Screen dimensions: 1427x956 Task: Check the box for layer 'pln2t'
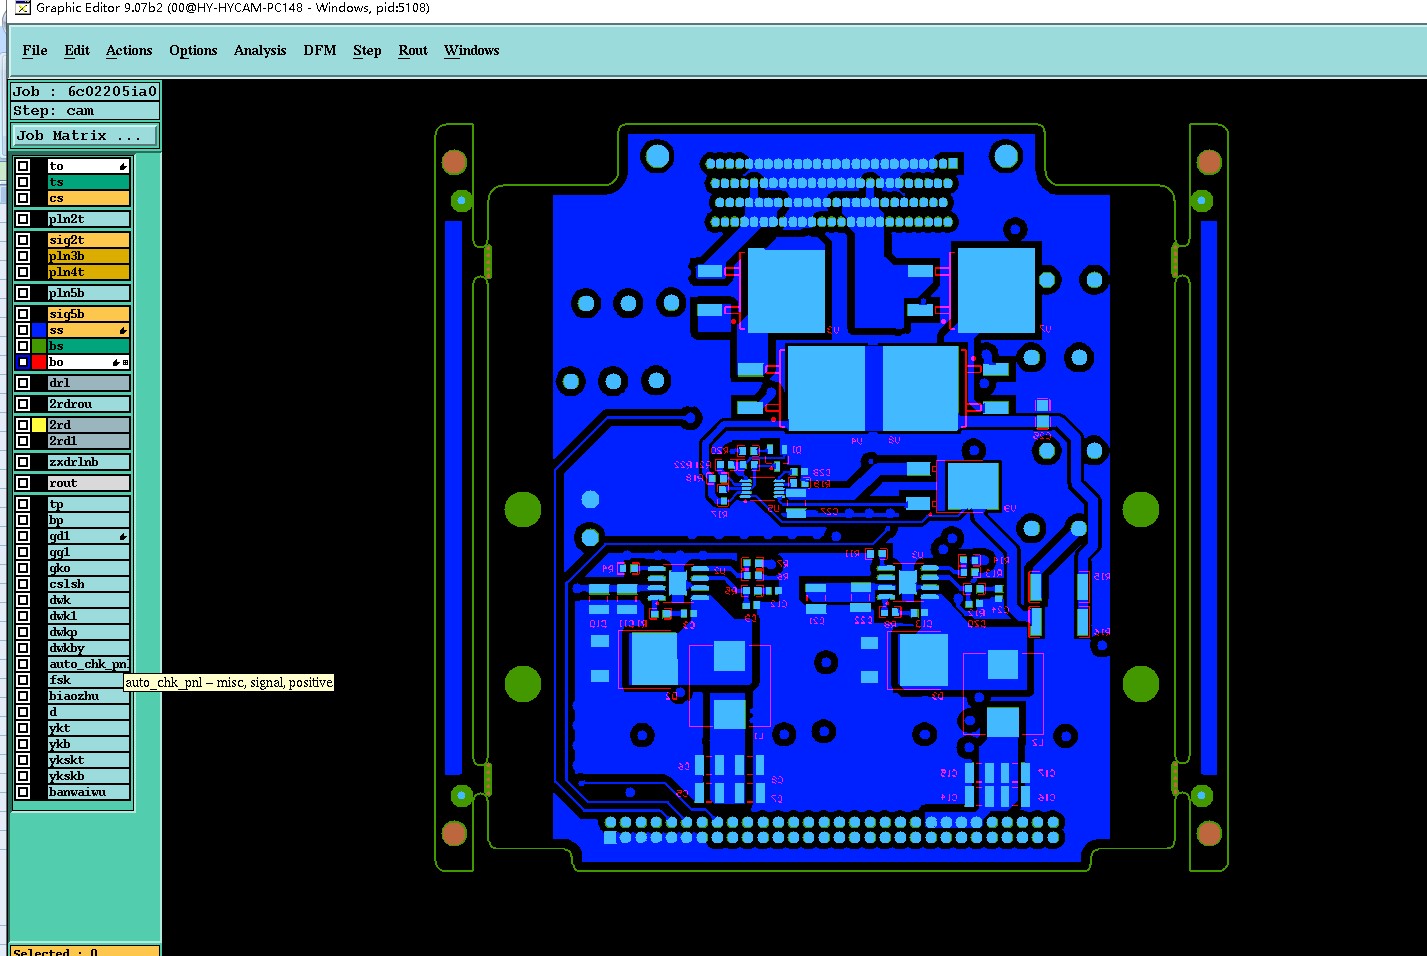coord(23,219)
